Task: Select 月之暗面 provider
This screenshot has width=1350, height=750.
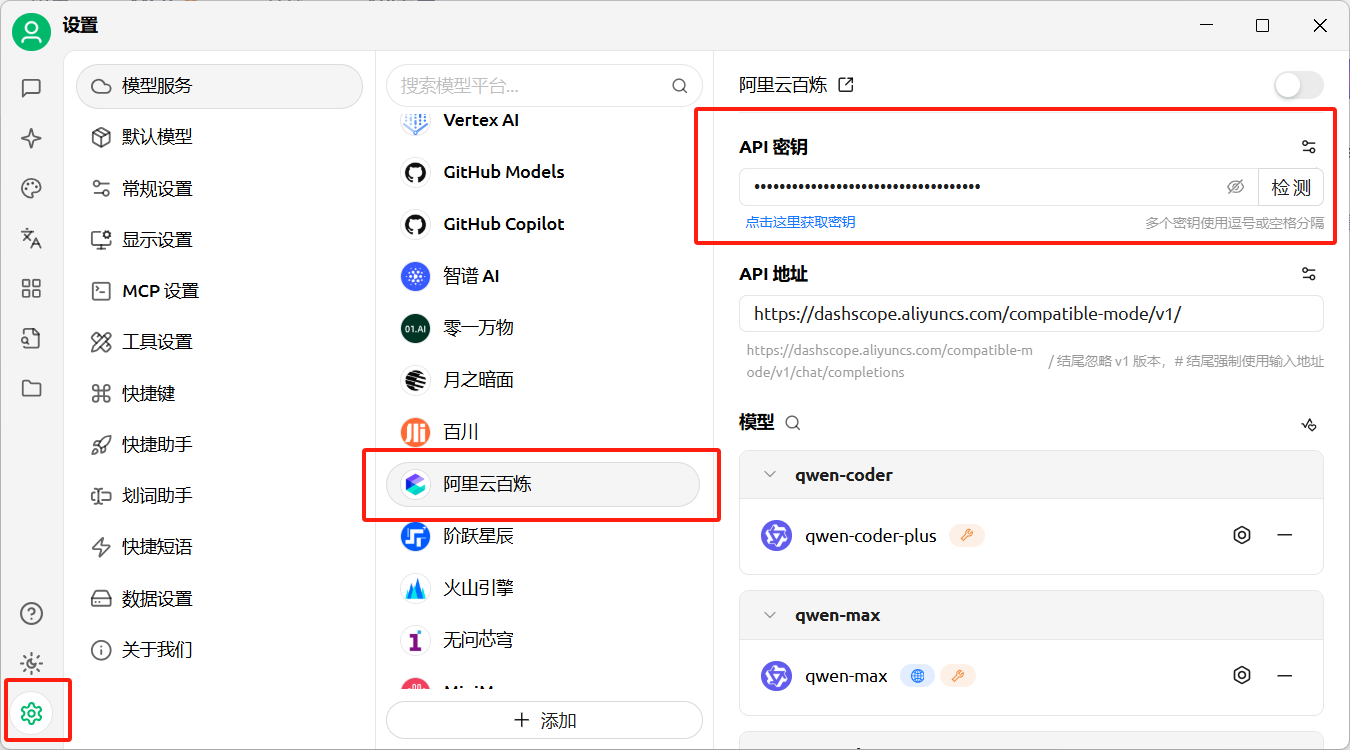Action: coord(543,380)
